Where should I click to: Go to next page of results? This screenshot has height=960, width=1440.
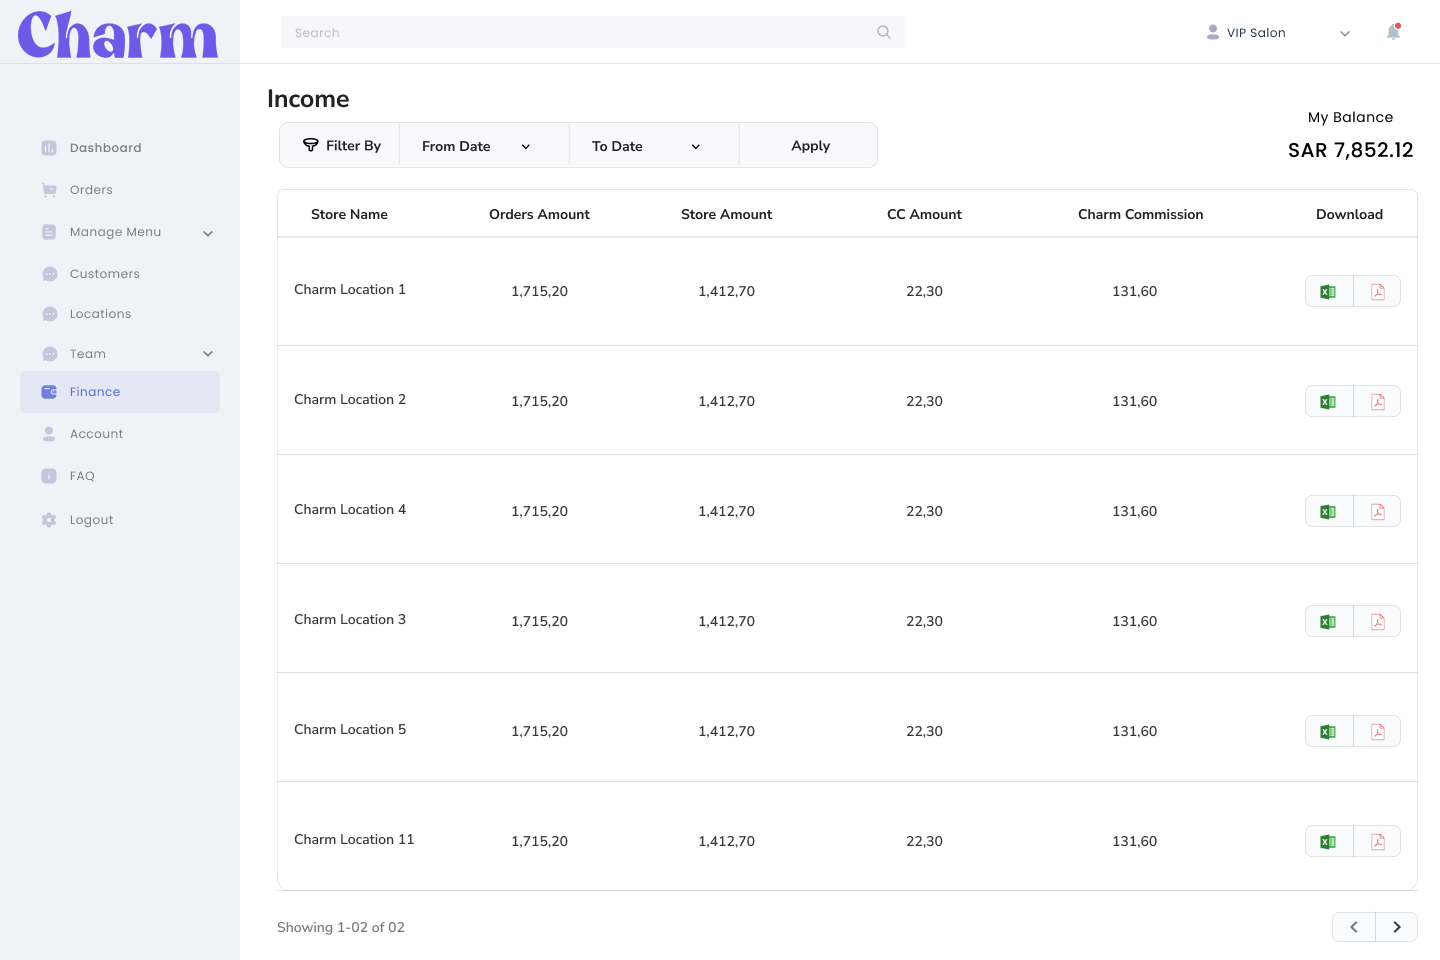pos(1397,927)
